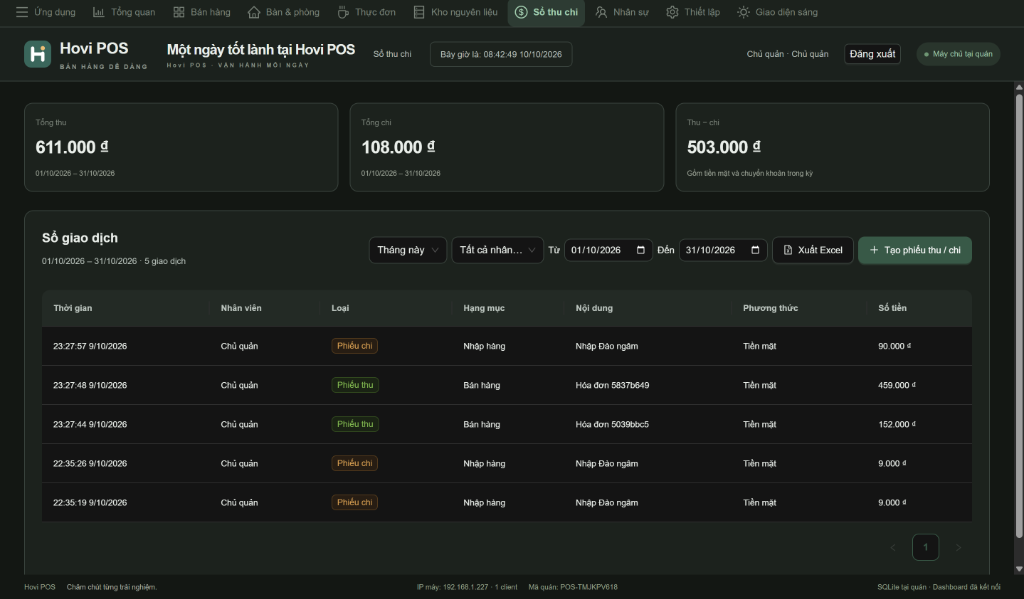Viewport: 1024px width, 599px height.
Task: Click the sun icon for Giao diện sáng
Action: 743,12
